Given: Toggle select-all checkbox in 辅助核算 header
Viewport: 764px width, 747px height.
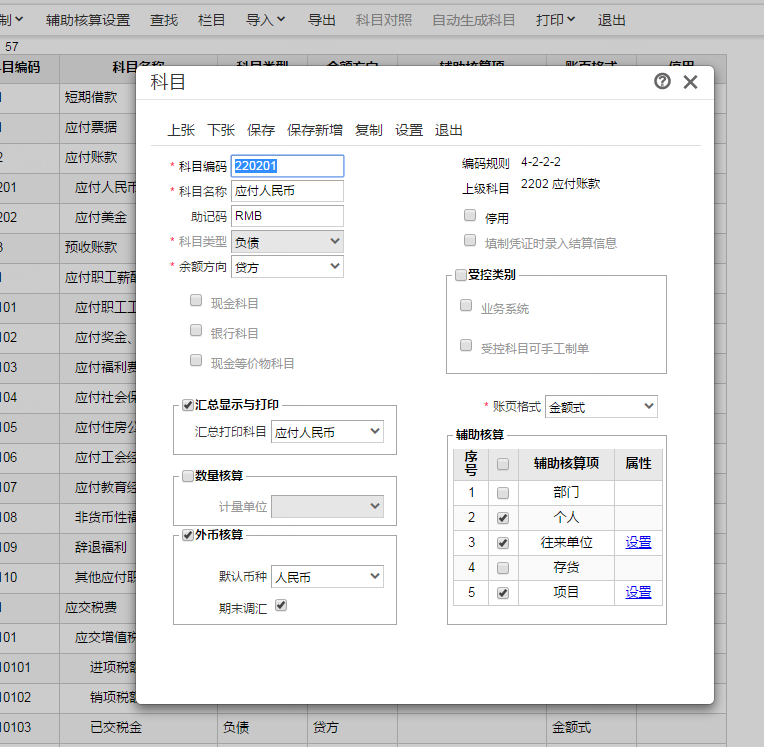Looking at the screenshot, I should click(x=503, y=464).
